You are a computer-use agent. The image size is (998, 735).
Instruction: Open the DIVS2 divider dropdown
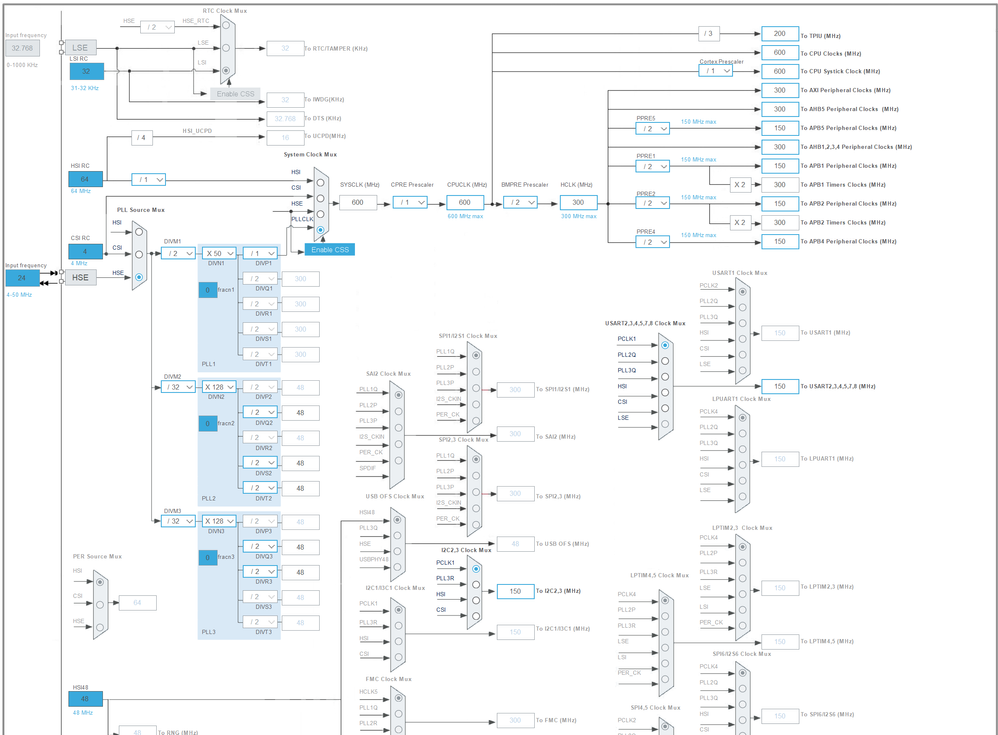coord(260,463)
